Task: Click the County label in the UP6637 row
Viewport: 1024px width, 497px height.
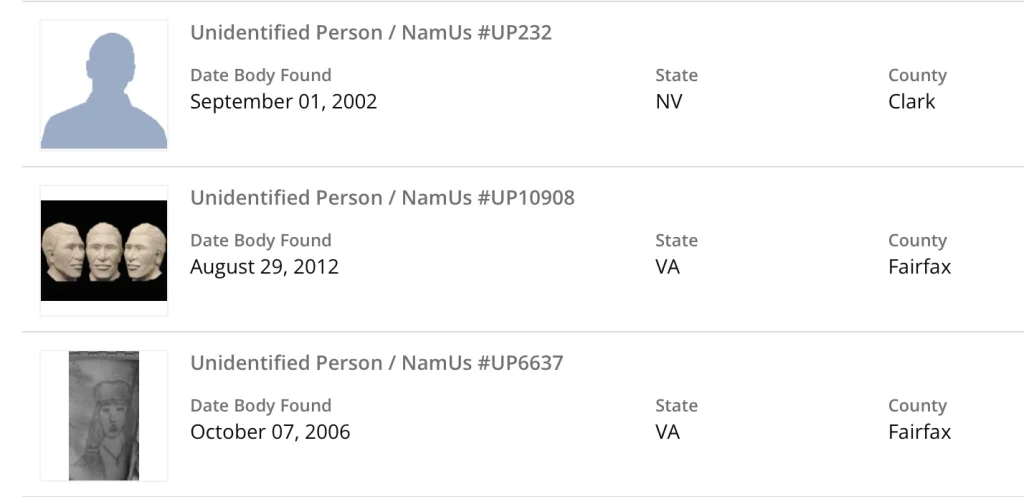Action: point(917,406)
